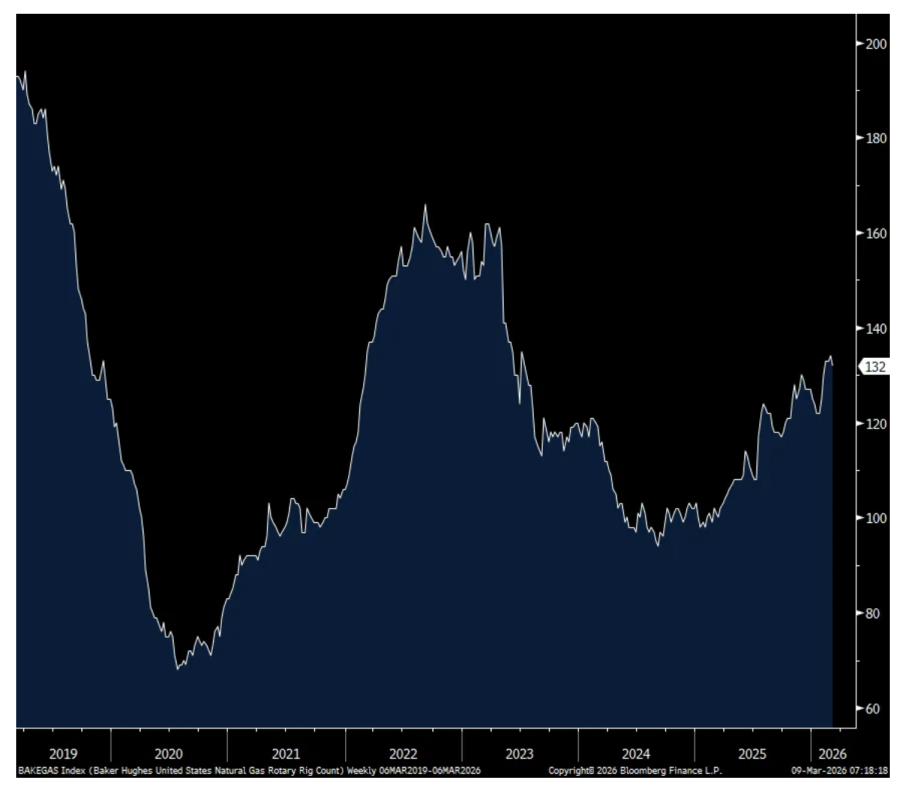Click the 09-Mar-2026 timestamp in footer

[x=838, y=771]
